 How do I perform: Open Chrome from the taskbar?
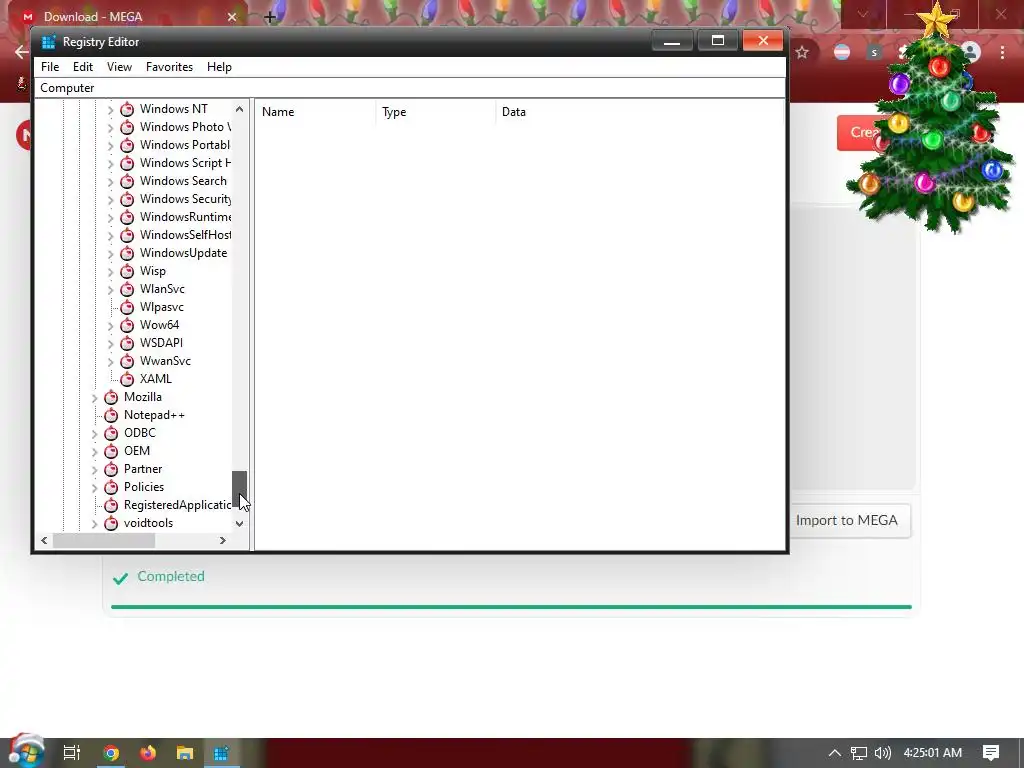point(111,753)
